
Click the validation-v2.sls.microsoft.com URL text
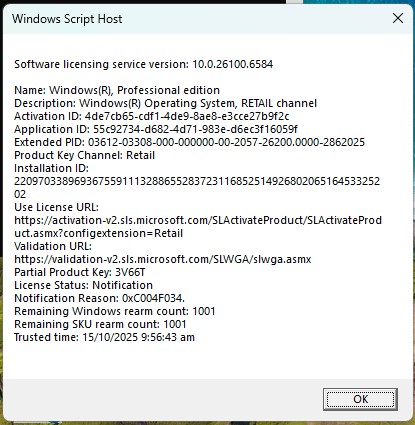(x=163, y=259)
